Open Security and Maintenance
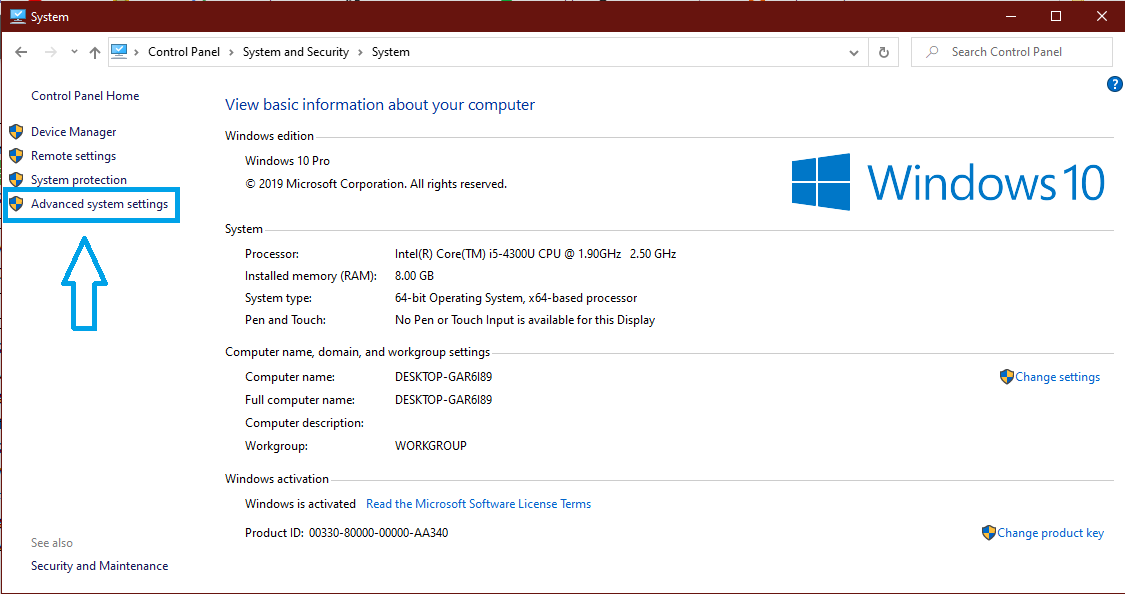The image size is (1125, 594). [99, 566]
